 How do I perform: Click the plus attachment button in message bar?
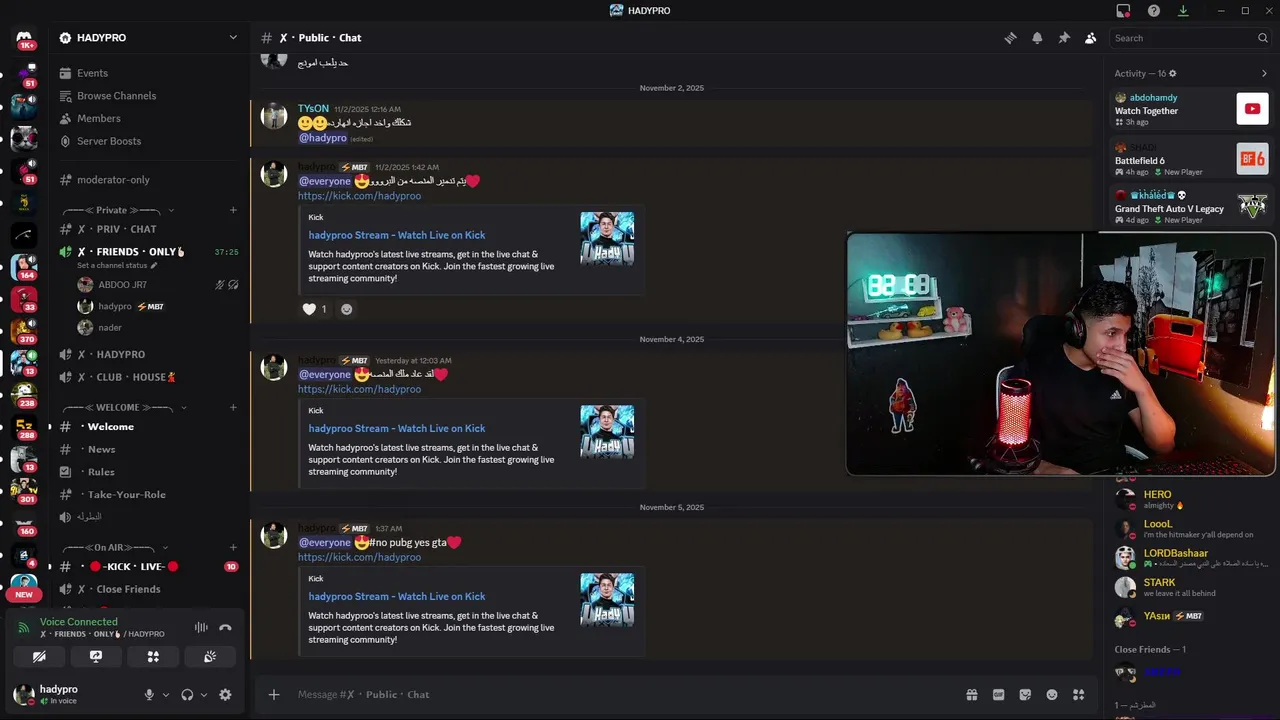273,694
